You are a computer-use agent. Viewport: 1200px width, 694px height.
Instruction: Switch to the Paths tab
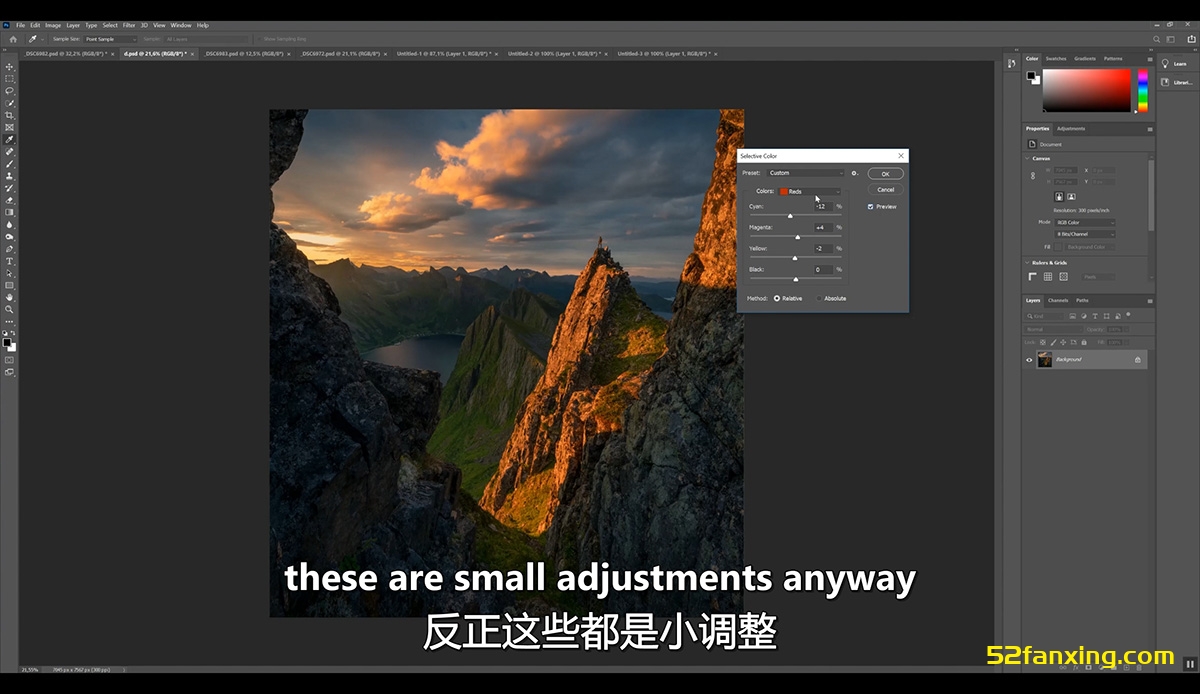[x=1083, y=300]
